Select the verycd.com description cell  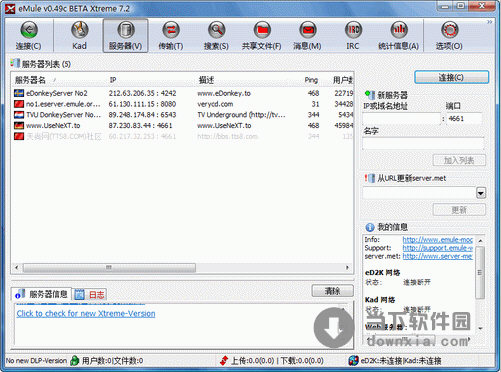coord(215,104)
